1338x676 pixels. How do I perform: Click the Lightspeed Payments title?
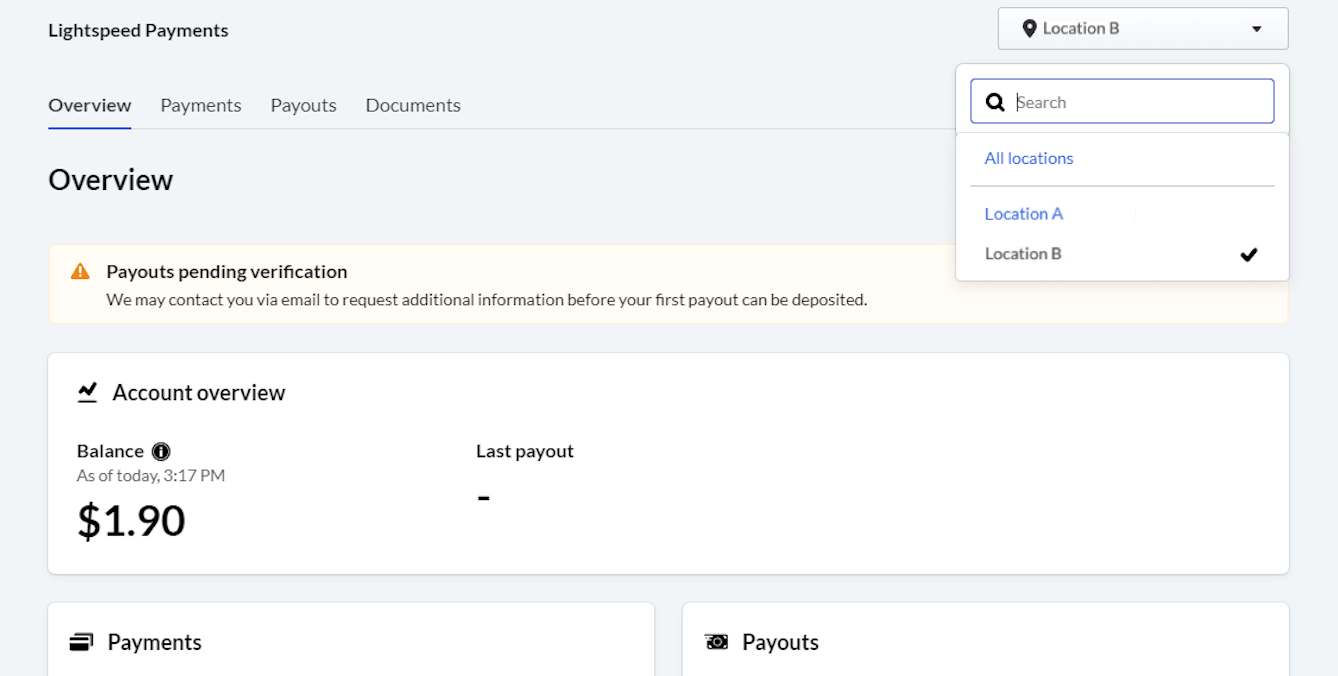(x=138, y=30)
